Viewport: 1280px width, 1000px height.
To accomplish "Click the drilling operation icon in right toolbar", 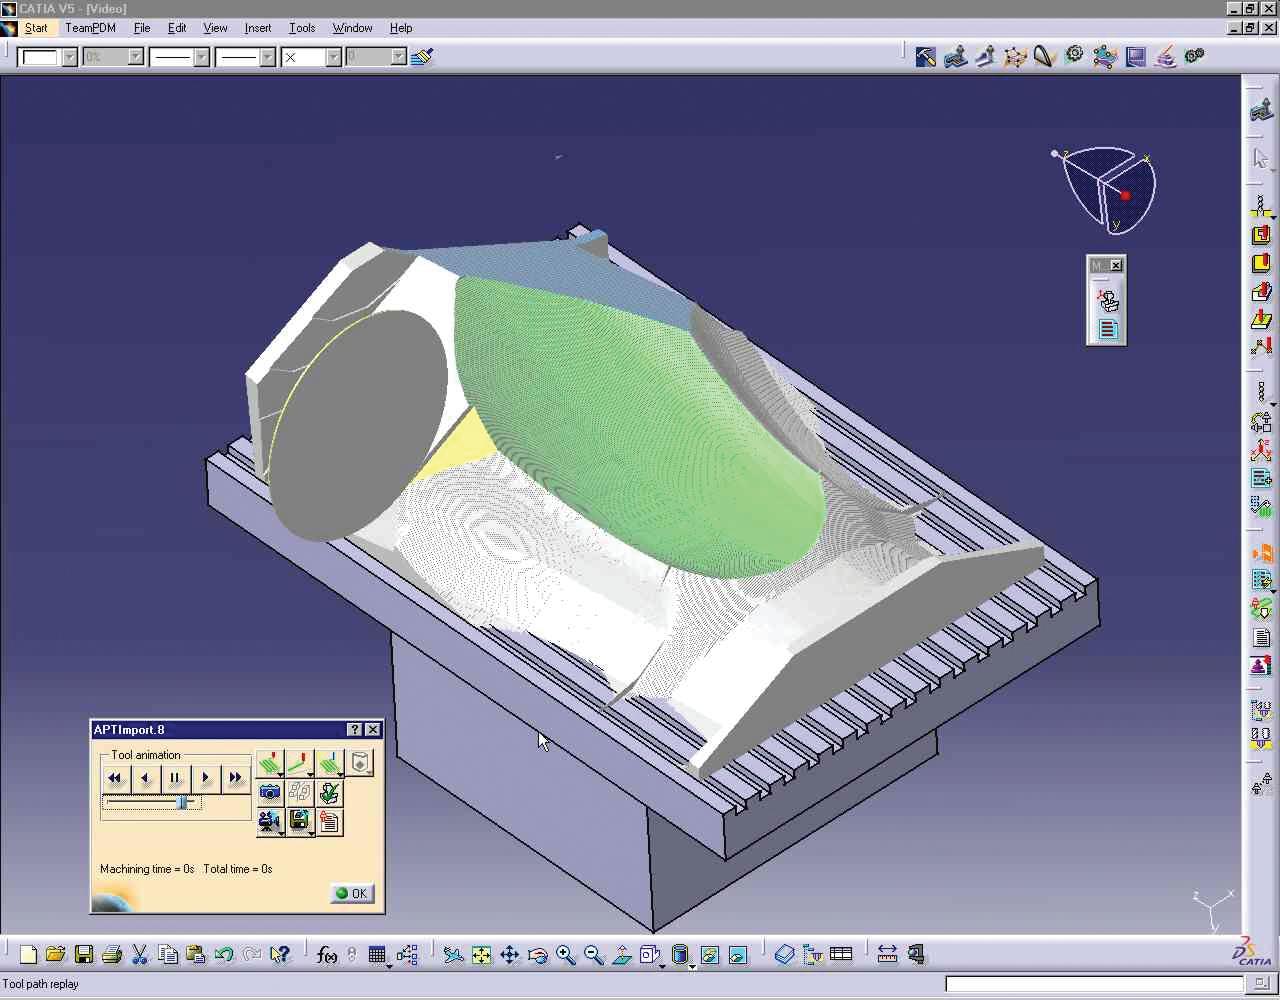I will coord(1261,207).
